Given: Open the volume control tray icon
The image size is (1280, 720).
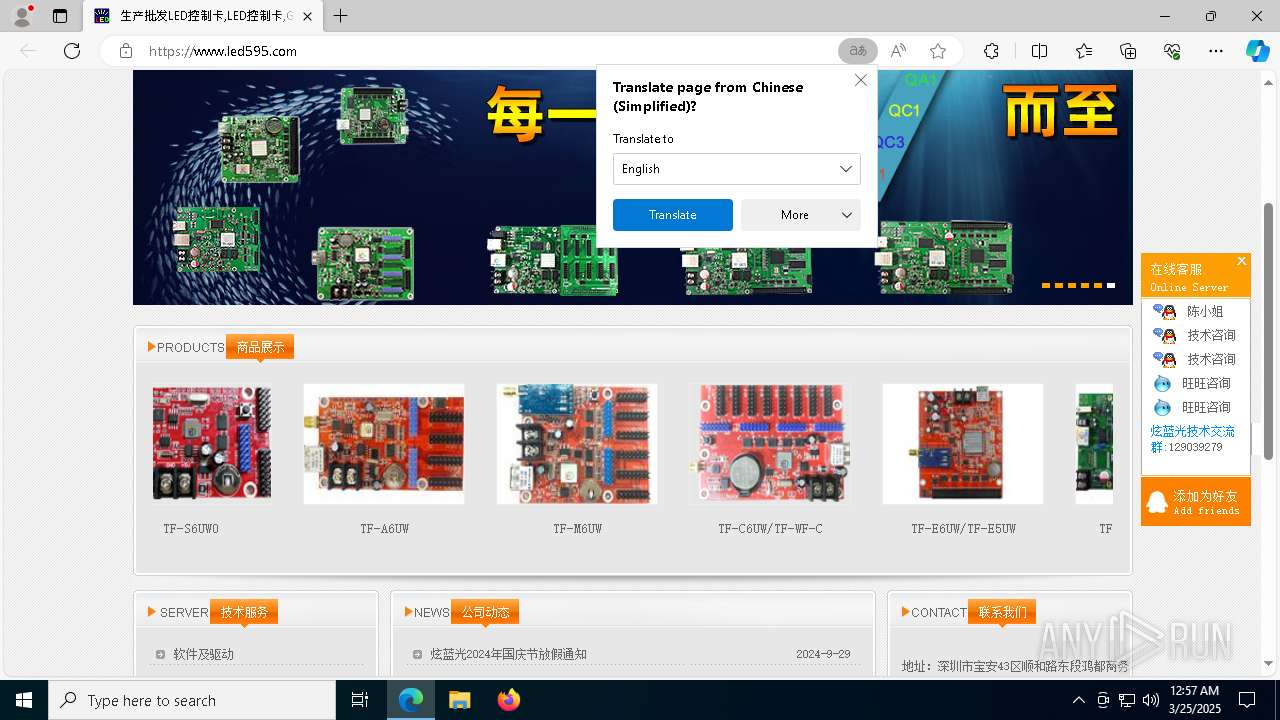Looking at the screenshot, I should pos(1150,700).
